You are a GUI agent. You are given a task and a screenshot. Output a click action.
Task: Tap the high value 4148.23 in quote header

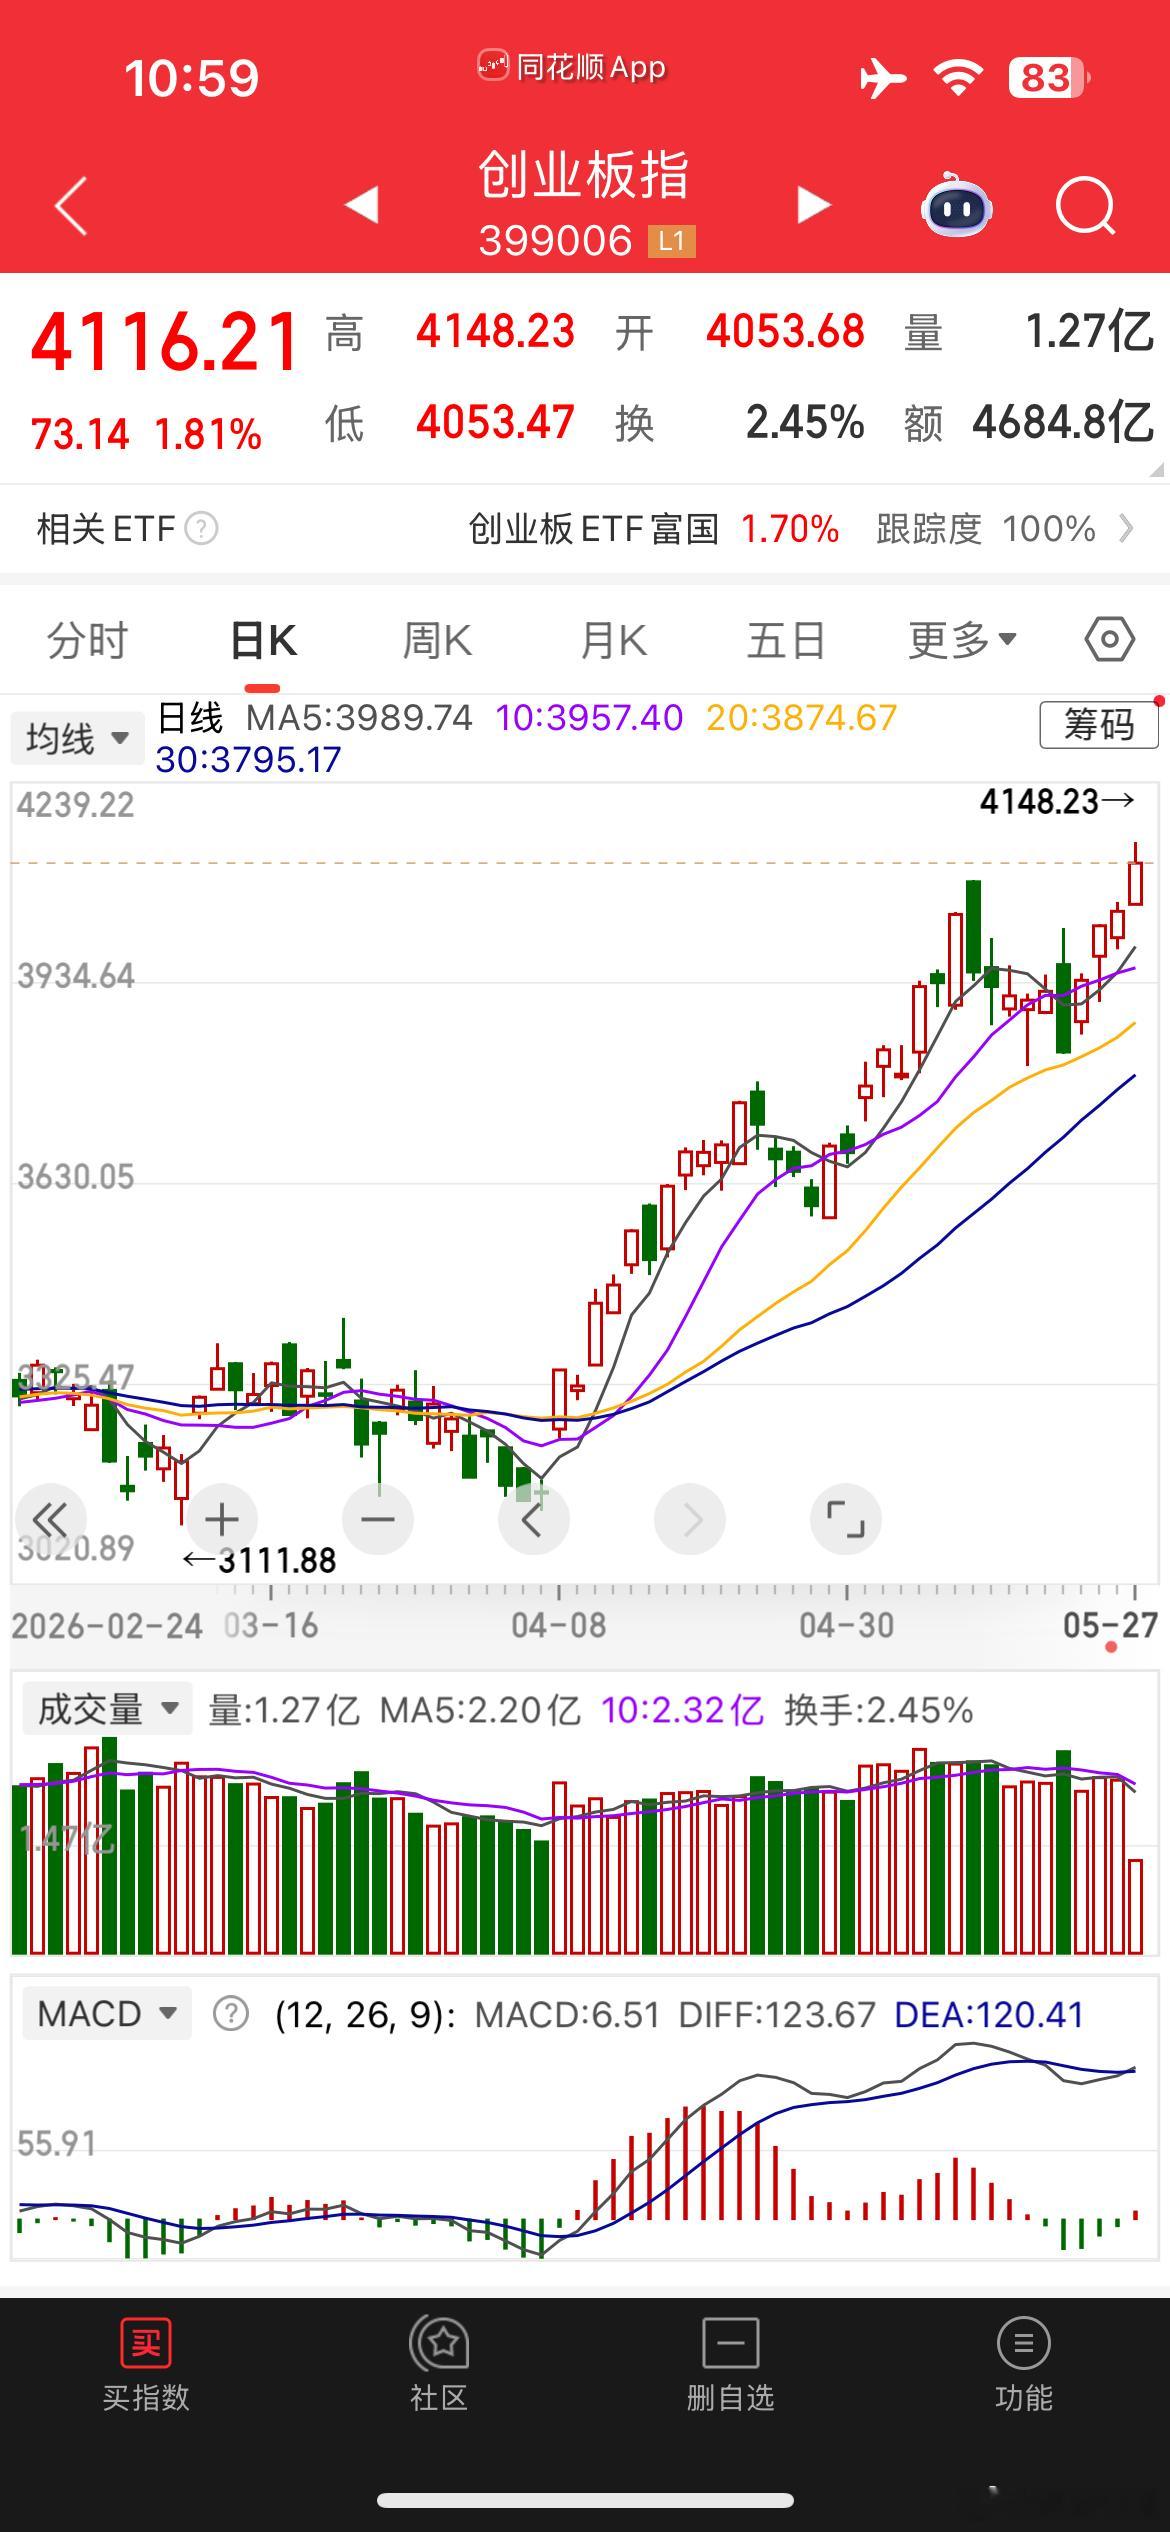click(496, 332)
